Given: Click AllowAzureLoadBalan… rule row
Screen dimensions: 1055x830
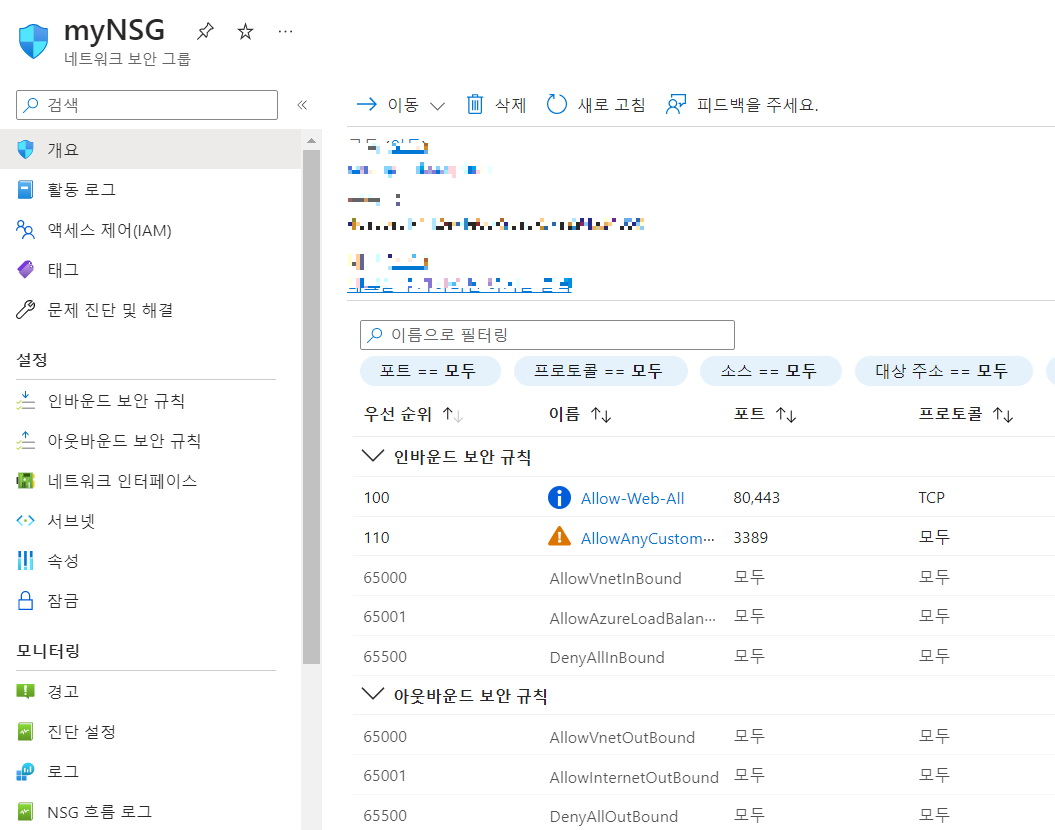Looking at the screenshot, I should pos(704,617).
